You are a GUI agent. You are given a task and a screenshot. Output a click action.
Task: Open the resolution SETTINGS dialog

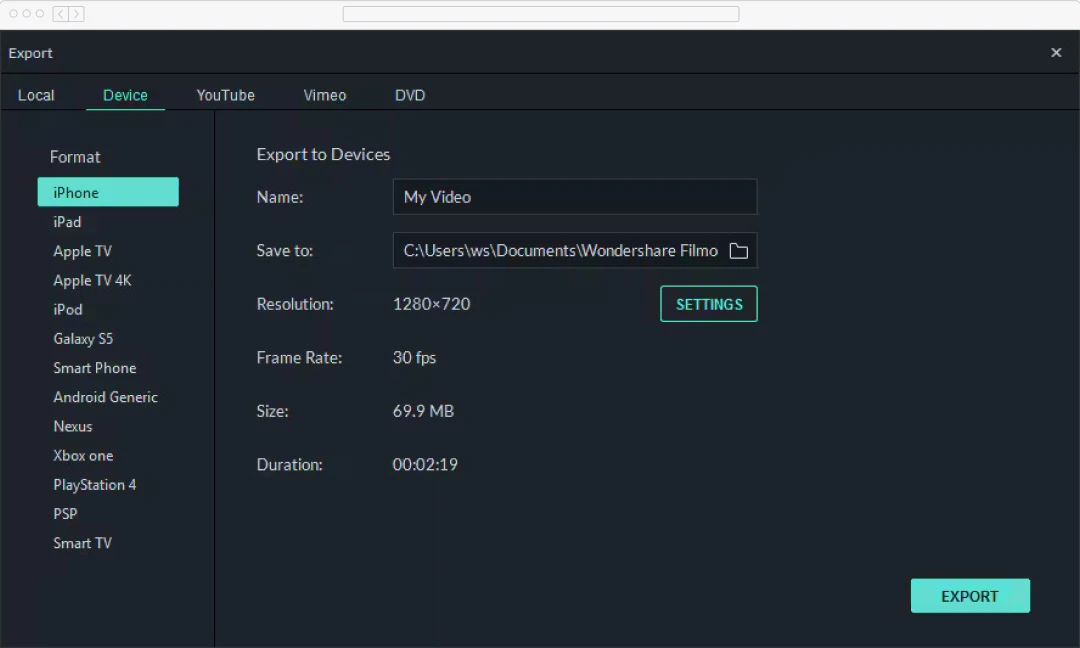tap(708, 304)
